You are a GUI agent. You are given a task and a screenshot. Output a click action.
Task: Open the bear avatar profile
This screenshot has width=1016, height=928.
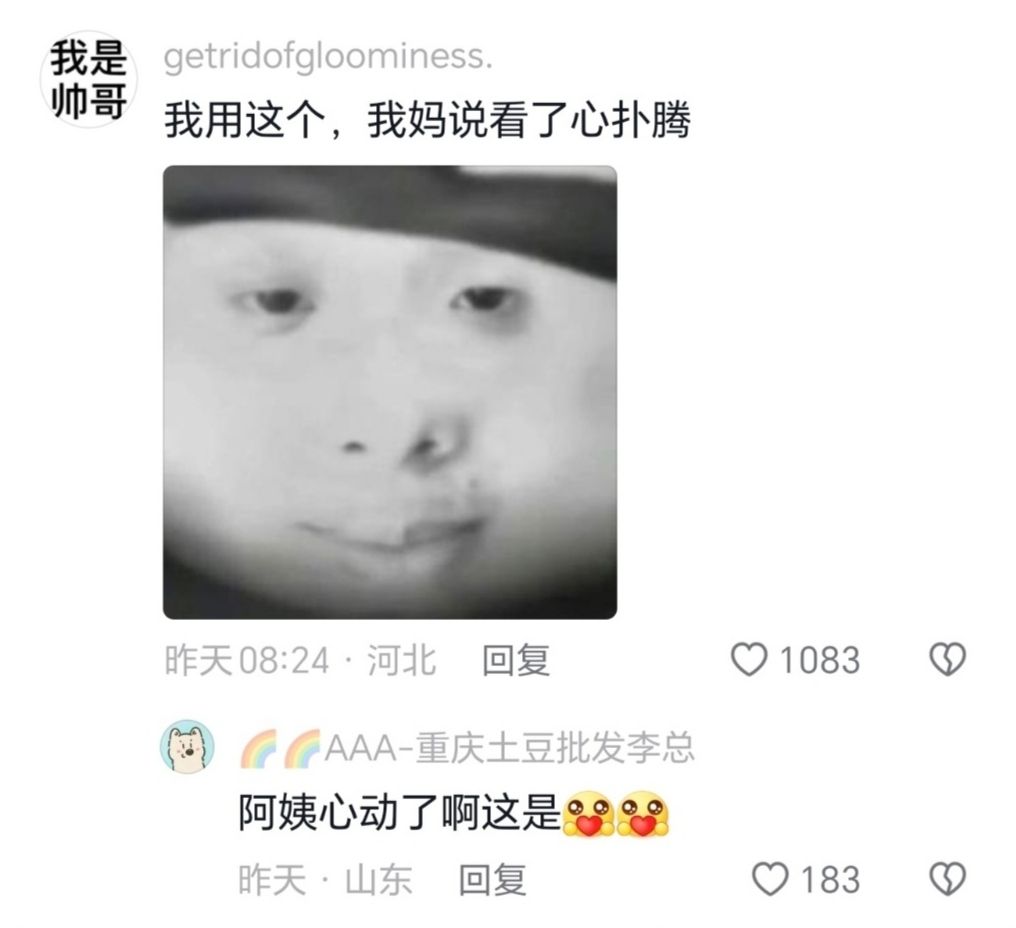(x=187, y=747)
